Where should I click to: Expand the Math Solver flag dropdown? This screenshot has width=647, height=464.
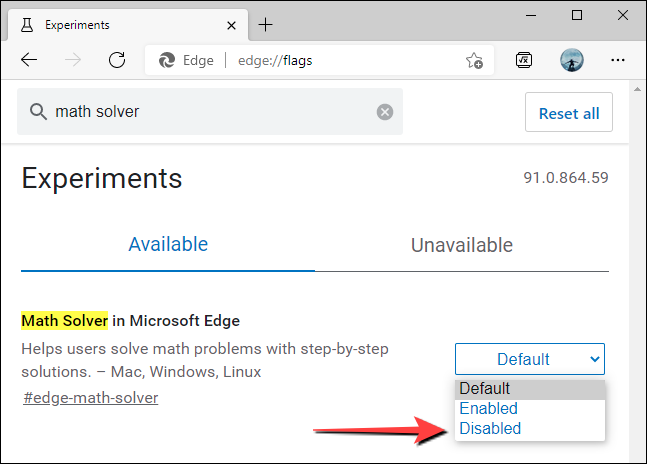[530, 359]
